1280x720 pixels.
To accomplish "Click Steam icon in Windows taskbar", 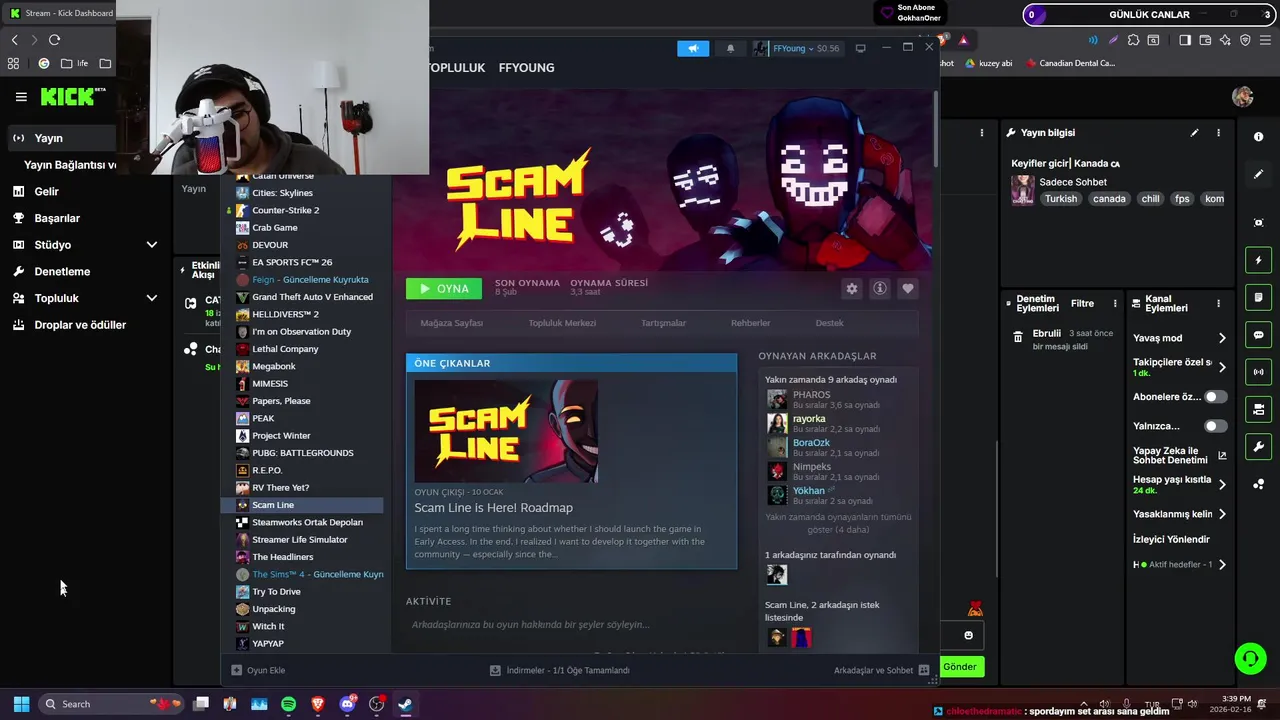I will point(406,704).
